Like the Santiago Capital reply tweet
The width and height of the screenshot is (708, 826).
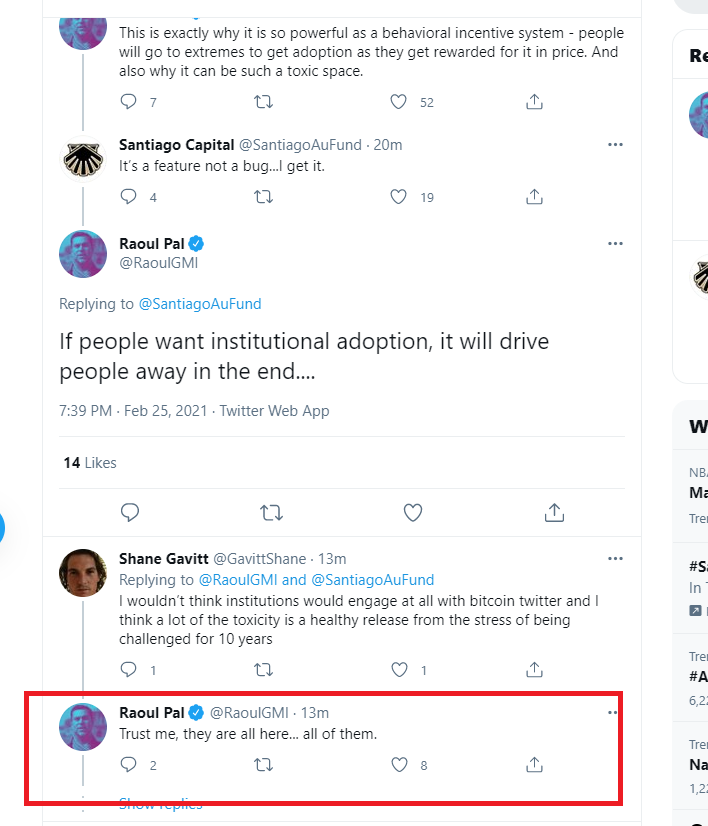tap(399, 197)
